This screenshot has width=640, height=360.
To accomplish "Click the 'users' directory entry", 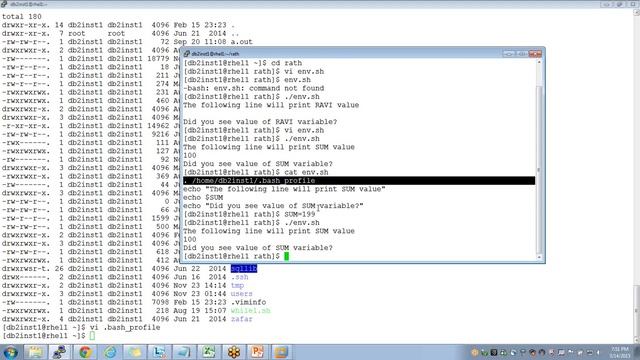I will tap(242, 294).
